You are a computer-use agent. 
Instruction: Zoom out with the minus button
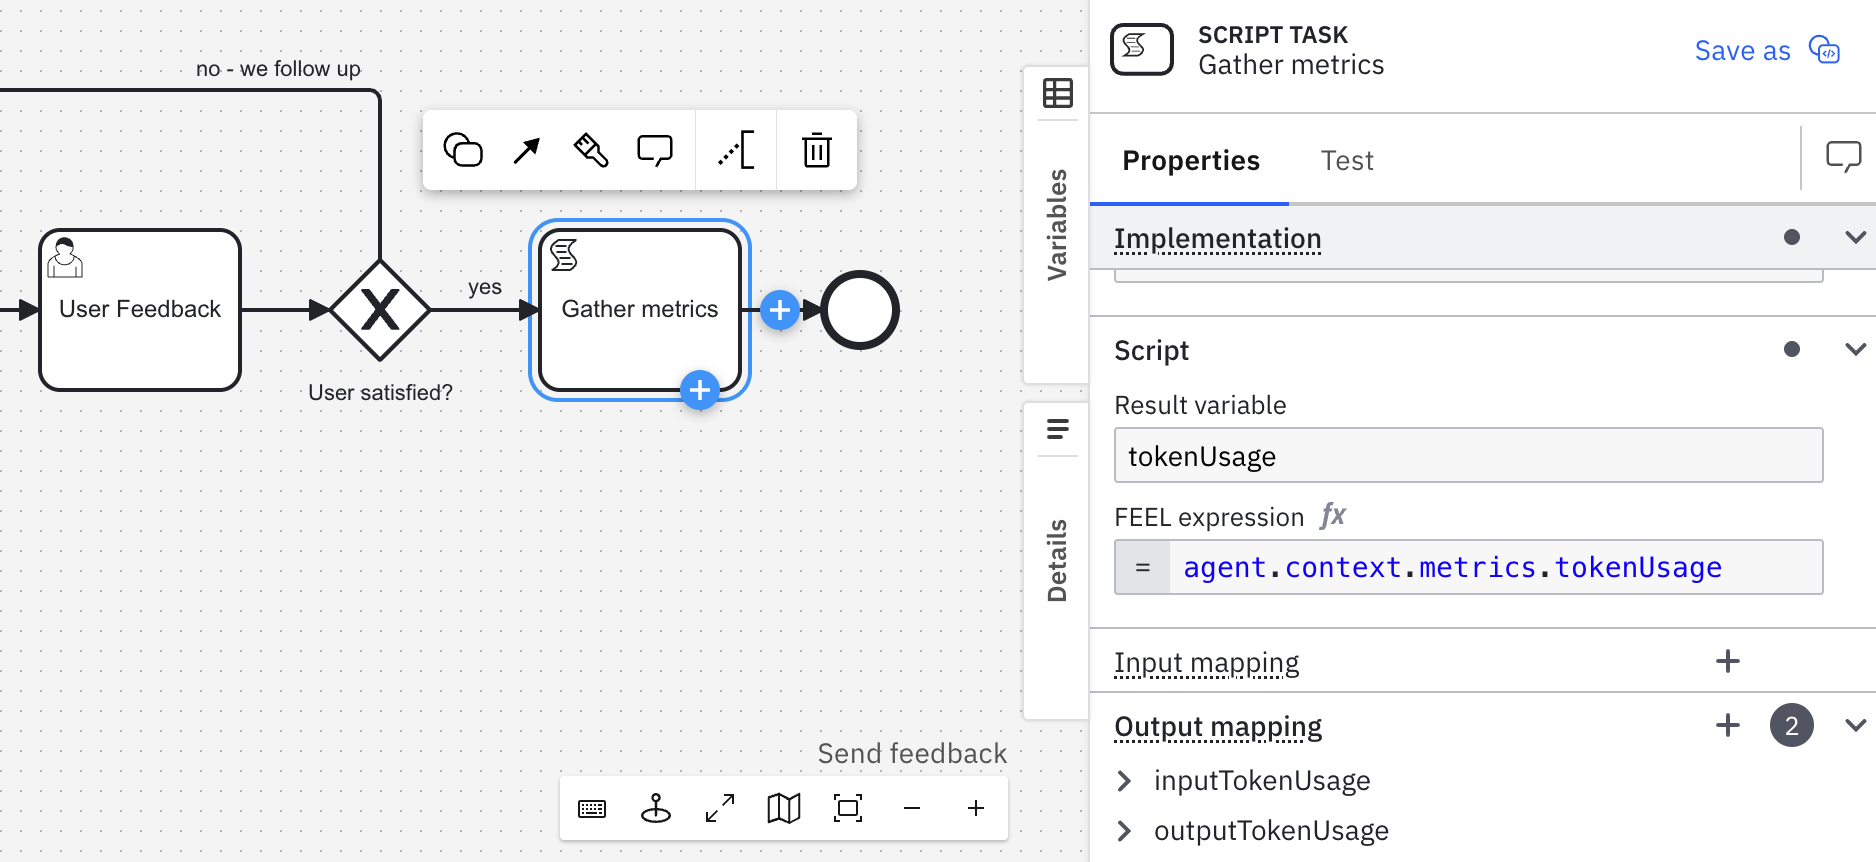pos(912,808)
